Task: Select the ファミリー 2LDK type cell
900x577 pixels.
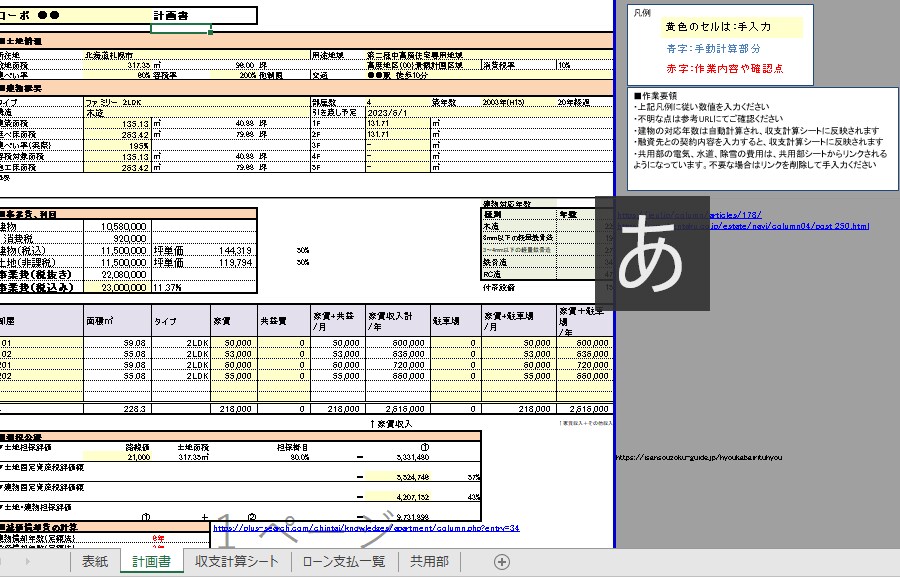Action: 196,102
